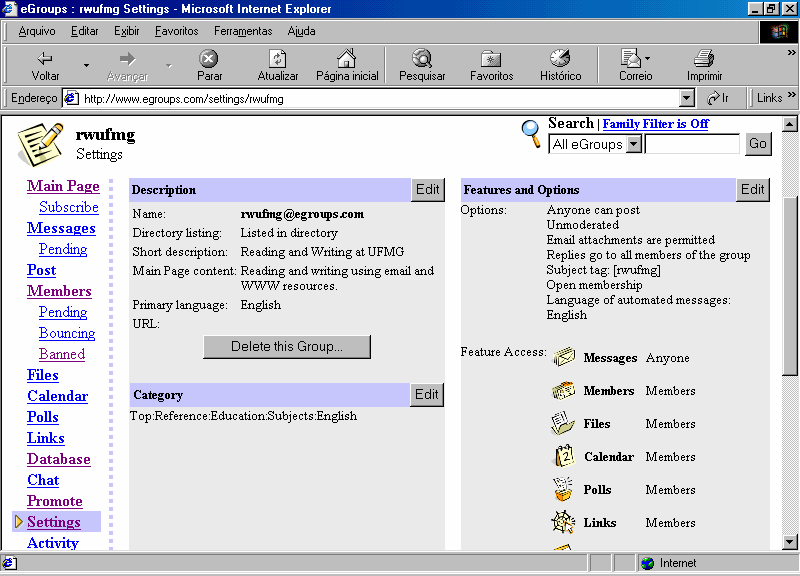The height and width of the screenshot is (576, 800).
Task: Open the Exibir menu
Action: point(127,32)
